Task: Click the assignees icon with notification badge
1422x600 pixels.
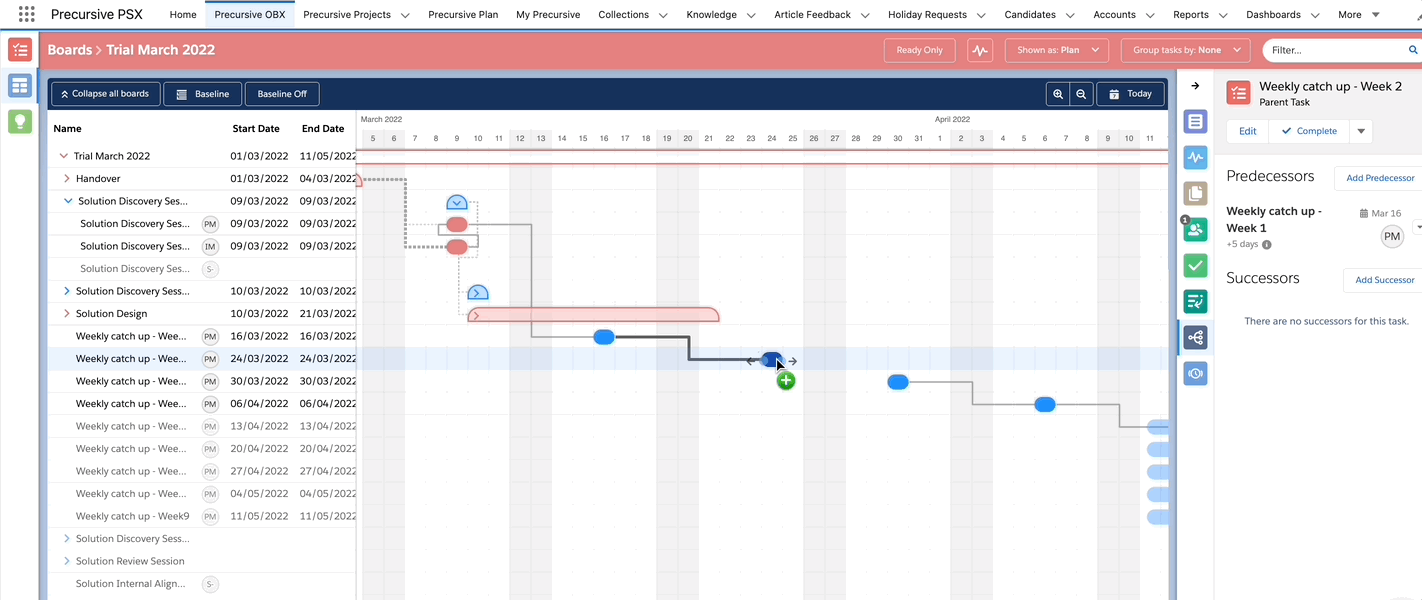Action: pyautogui.click(x=1195, y=229)
